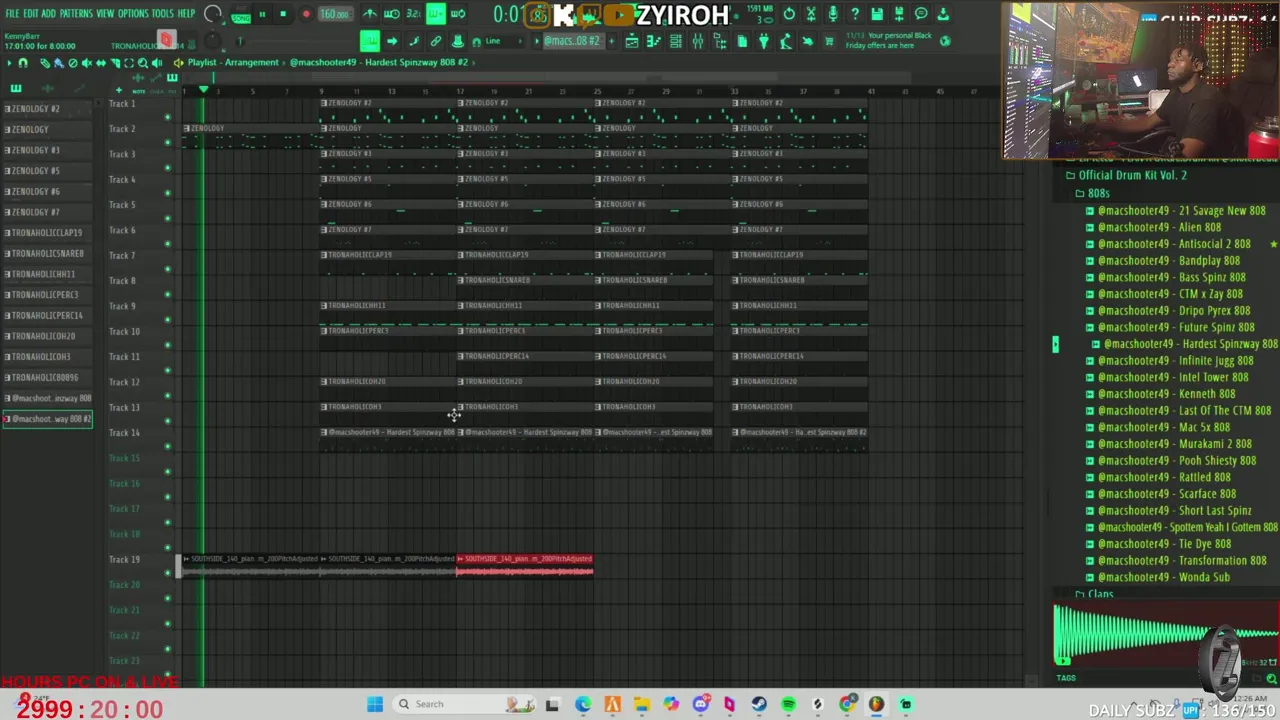
Task: Toggle playlist magnet snap
Action: [x=23, y=62]
